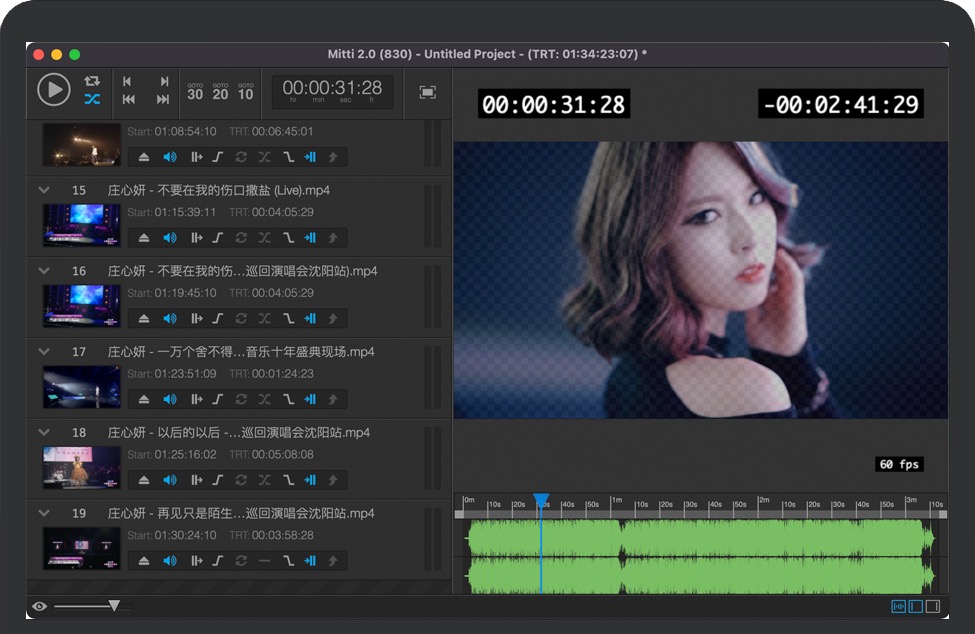Screen dimensions: 975x634
Task: Toggle the loop playlist icon
Action: click(x=92, y=81)
